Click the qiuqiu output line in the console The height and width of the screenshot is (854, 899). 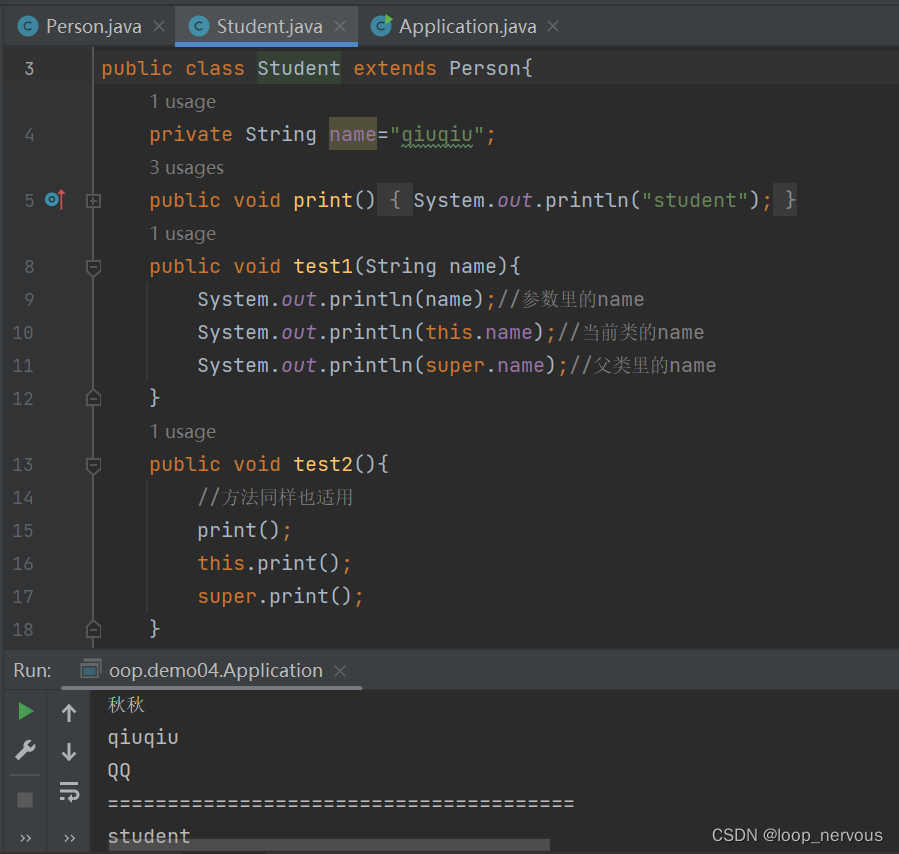[143, 738]
